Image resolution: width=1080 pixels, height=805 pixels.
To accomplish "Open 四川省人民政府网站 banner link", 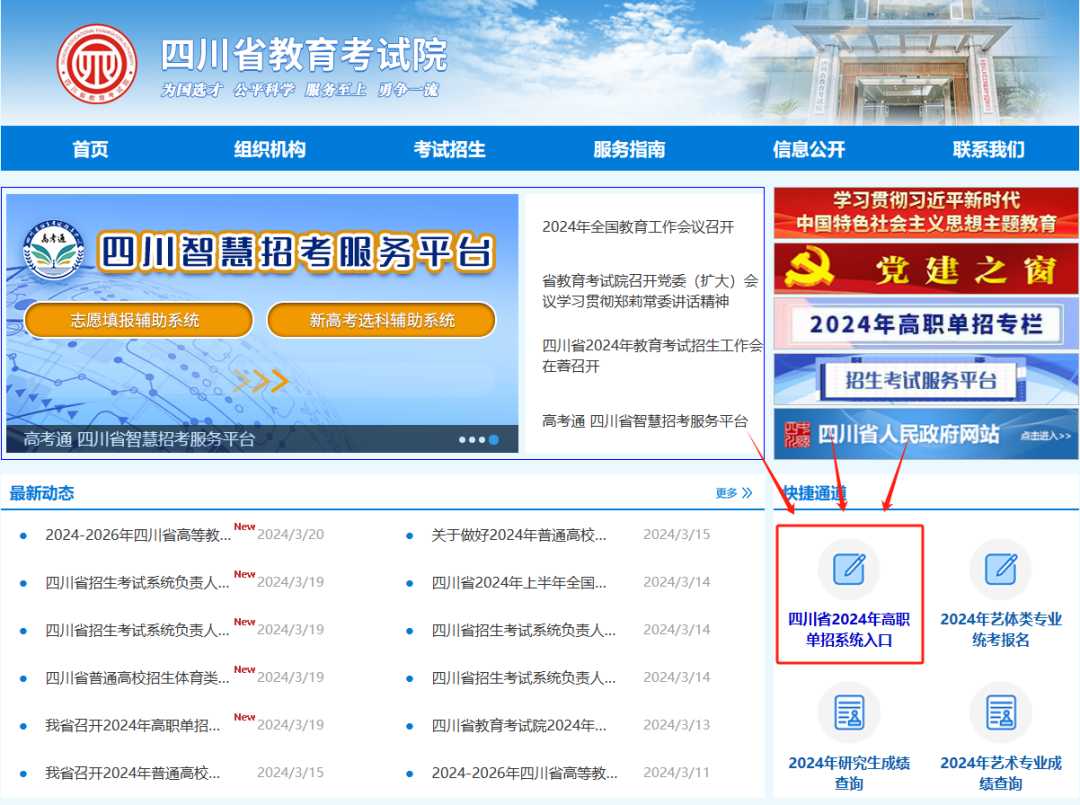I will [925, 434].
